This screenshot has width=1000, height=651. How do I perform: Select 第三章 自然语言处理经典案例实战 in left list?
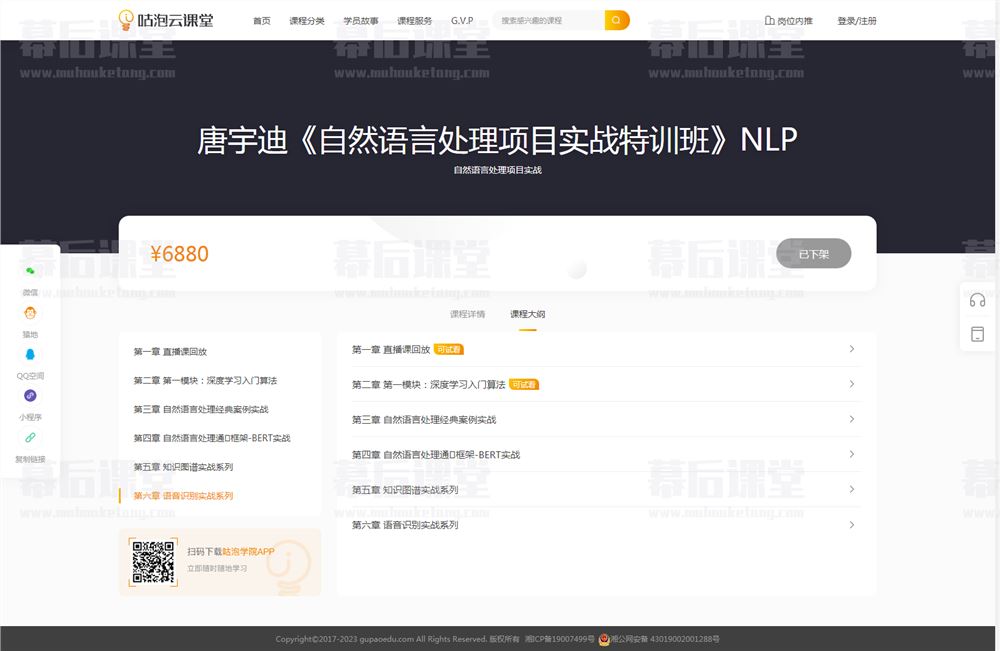point(201,409)
